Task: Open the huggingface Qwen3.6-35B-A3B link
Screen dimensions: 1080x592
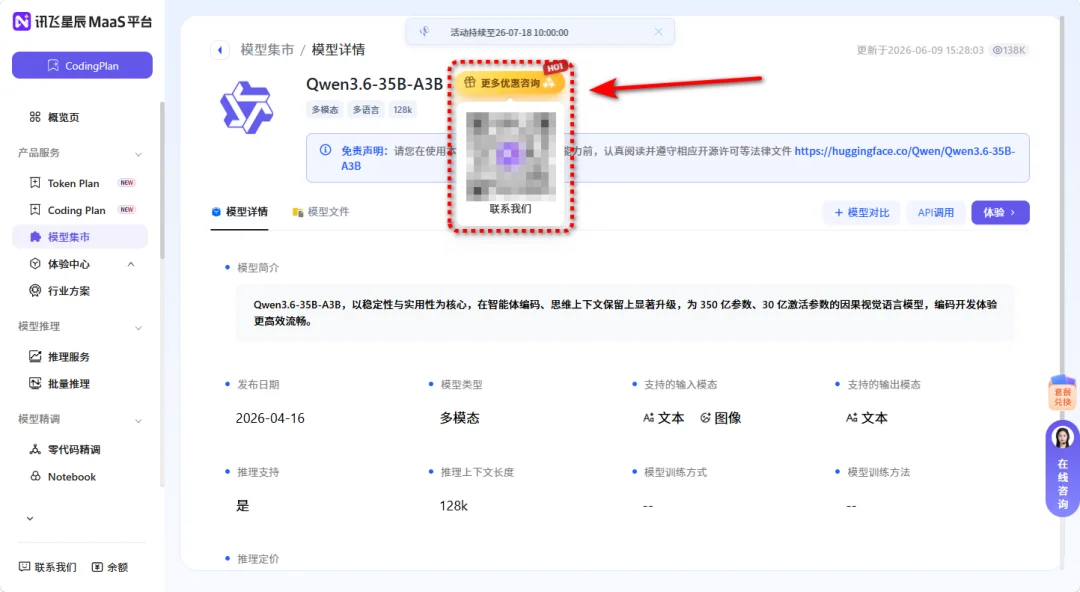Action: point(904,151)
